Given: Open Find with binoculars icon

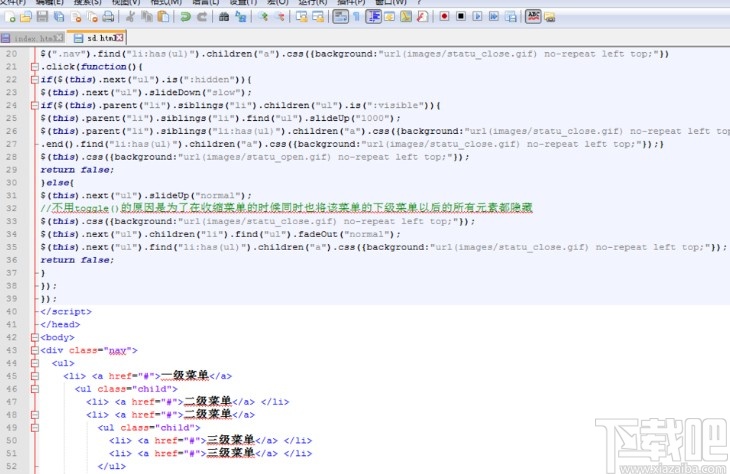Looking at the screenshot, I should click(224, 17).
